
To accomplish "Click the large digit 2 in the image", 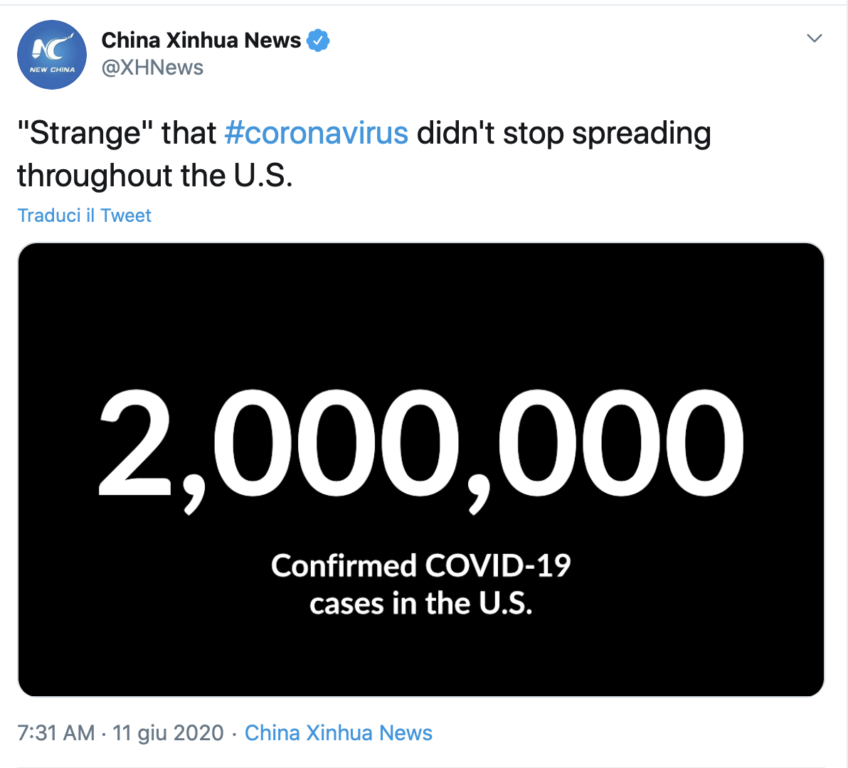I will pyautogui.click(x=134, y=442).
